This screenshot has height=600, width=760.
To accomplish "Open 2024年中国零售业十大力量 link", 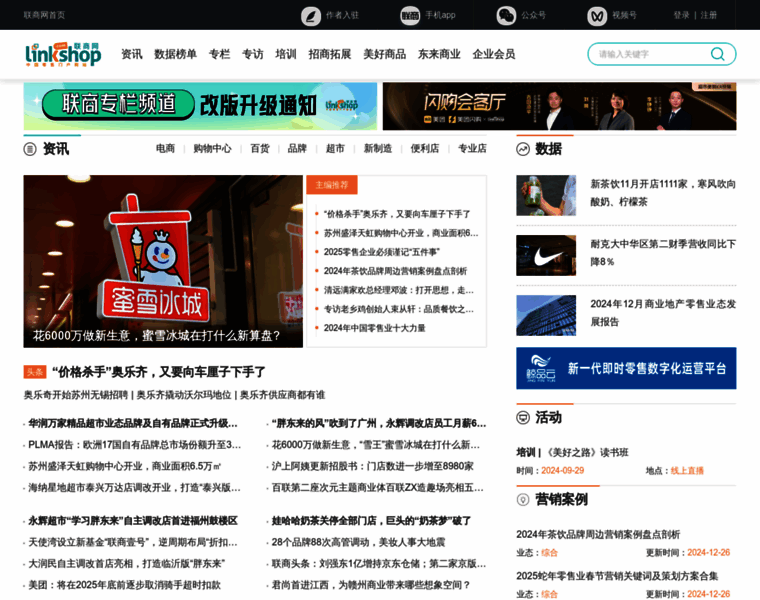I will pos(375,328).
